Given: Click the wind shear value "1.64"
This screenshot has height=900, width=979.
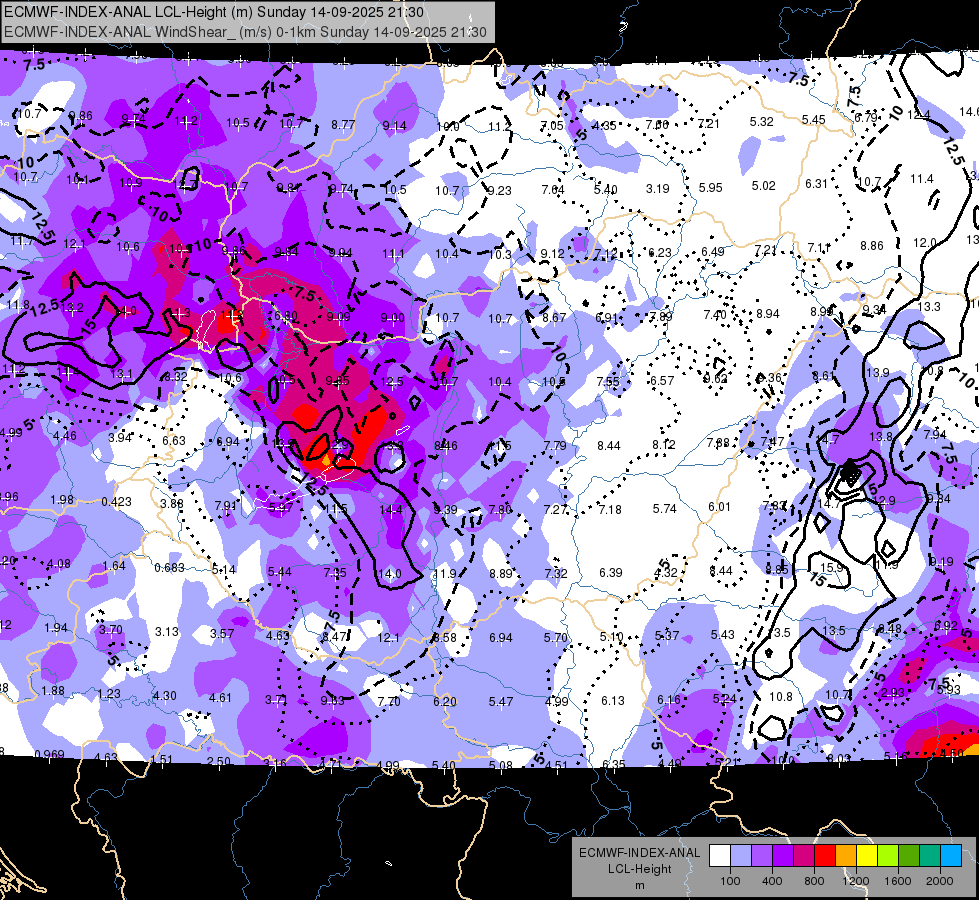Looking at the screenshot, I should tap(114, 565).
